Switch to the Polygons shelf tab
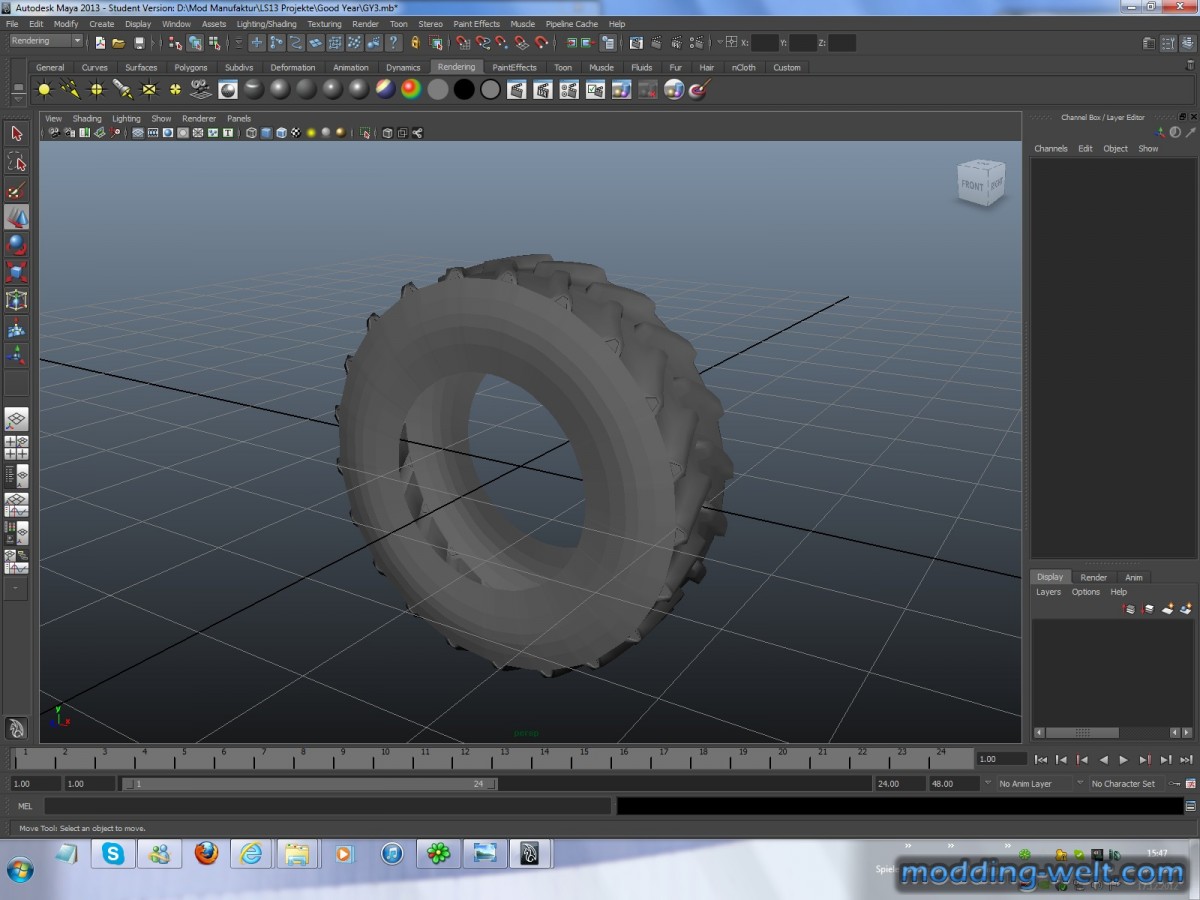Viewport: 1200px width, 900px height. click(190, 68)
